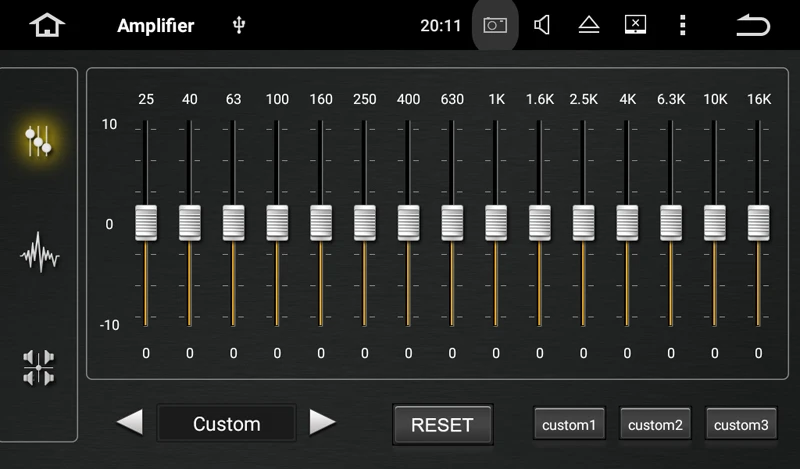Click the 10 scale label at top
Viewport: 800px width, 469px height.
[109, 124]
